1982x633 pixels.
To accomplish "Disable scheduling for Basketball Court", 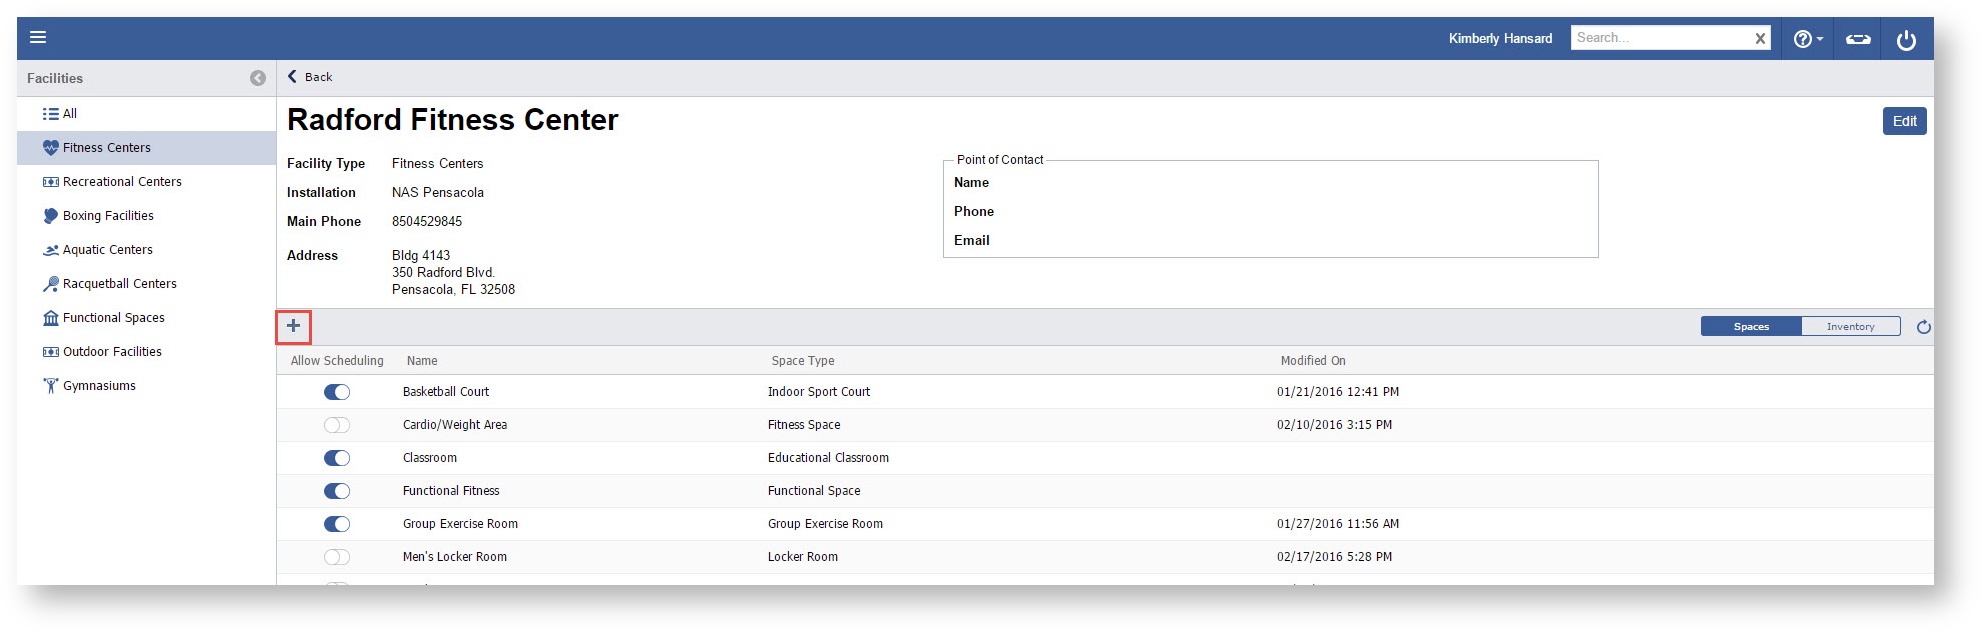I will (x=337, y=392).
